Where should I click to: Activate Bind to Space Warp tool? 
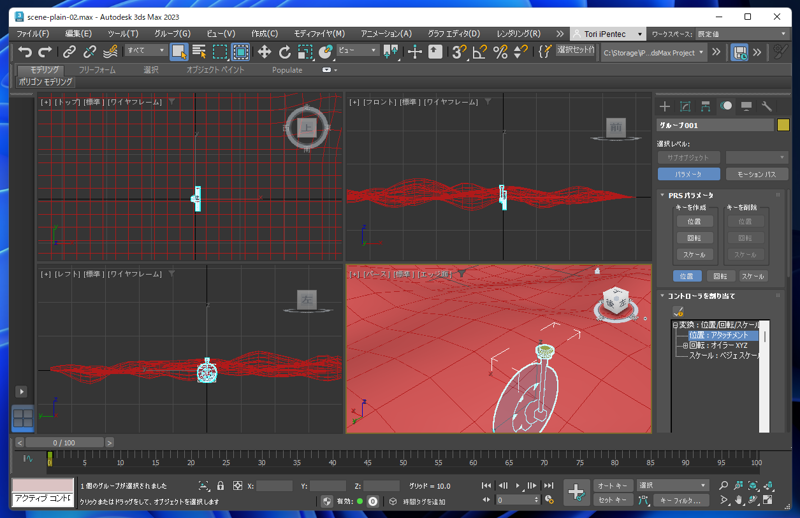coord(110,52)
